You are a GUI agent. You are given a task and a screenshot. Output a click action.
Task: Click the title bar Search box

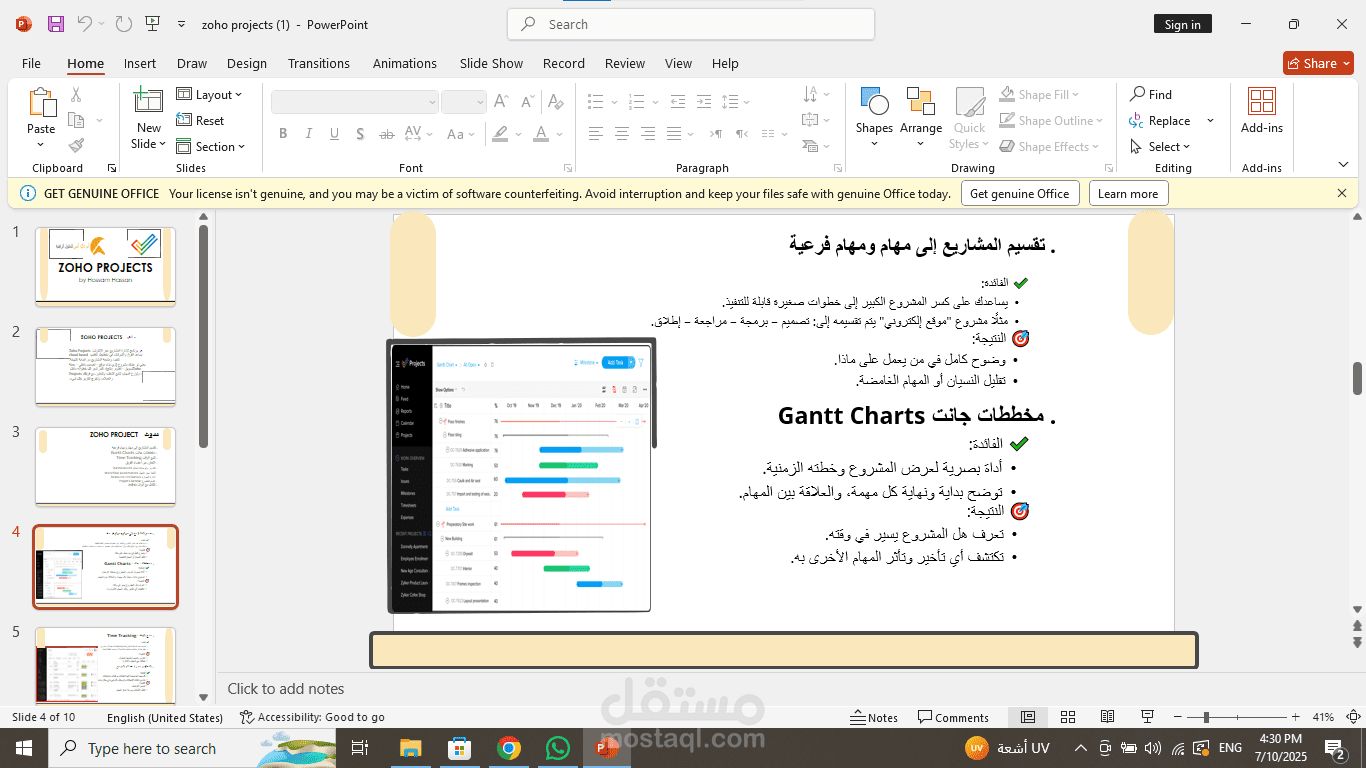coord(691,24)
